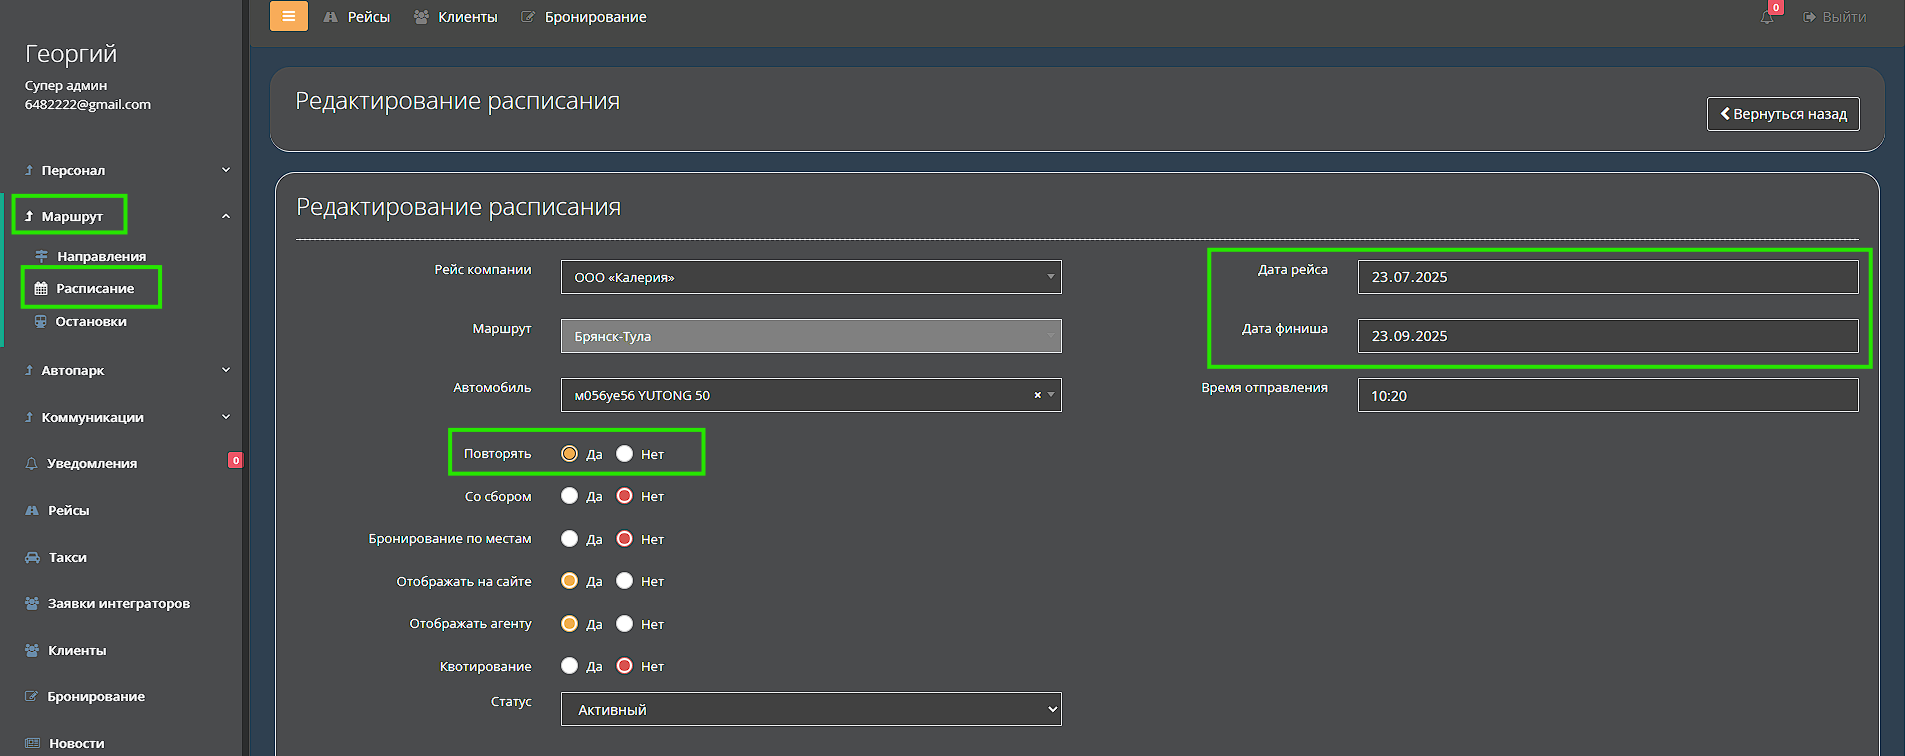Click the bus icon next to Остановки
Image resolution: width=1905 pixels, height=756 pixels.
[x=41, y=321]
